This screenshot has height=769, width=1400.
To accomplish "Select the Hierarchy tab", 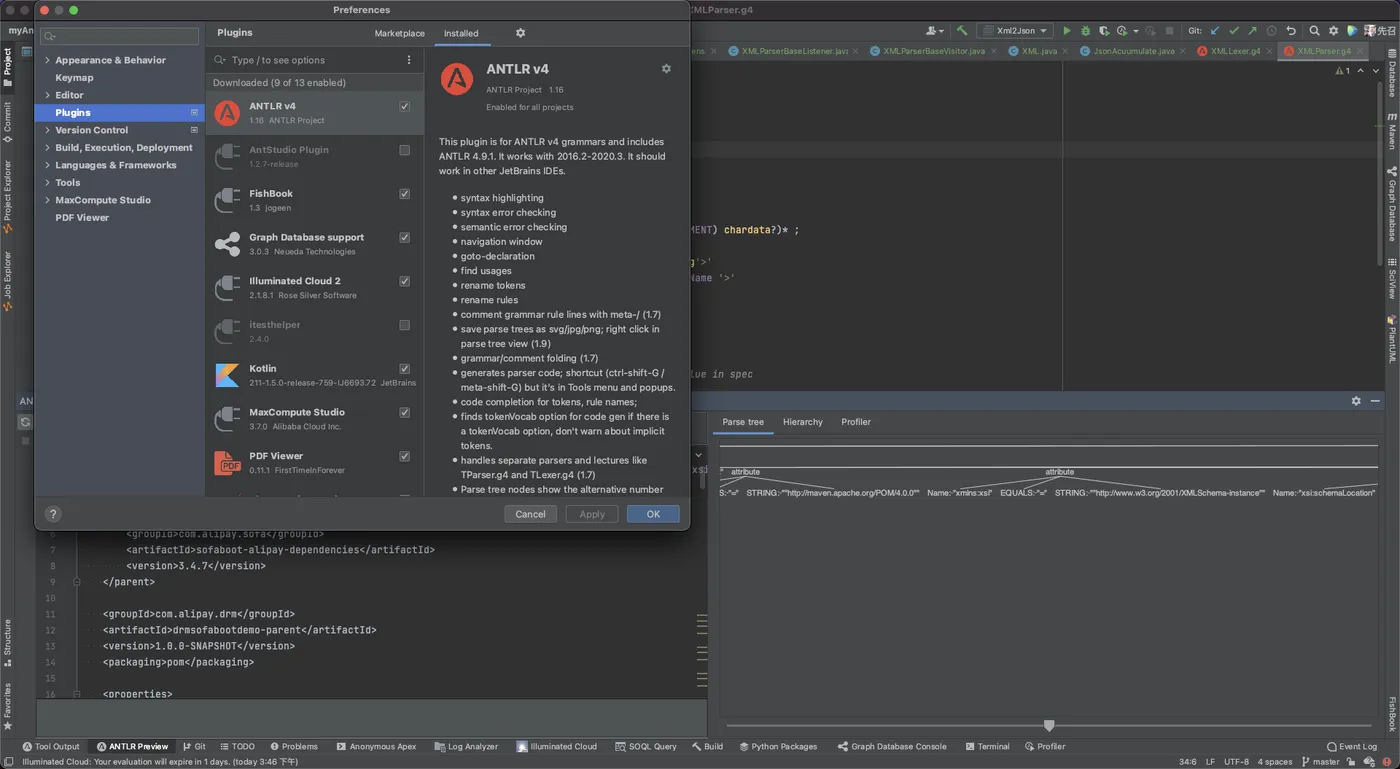I will point(803,422).
